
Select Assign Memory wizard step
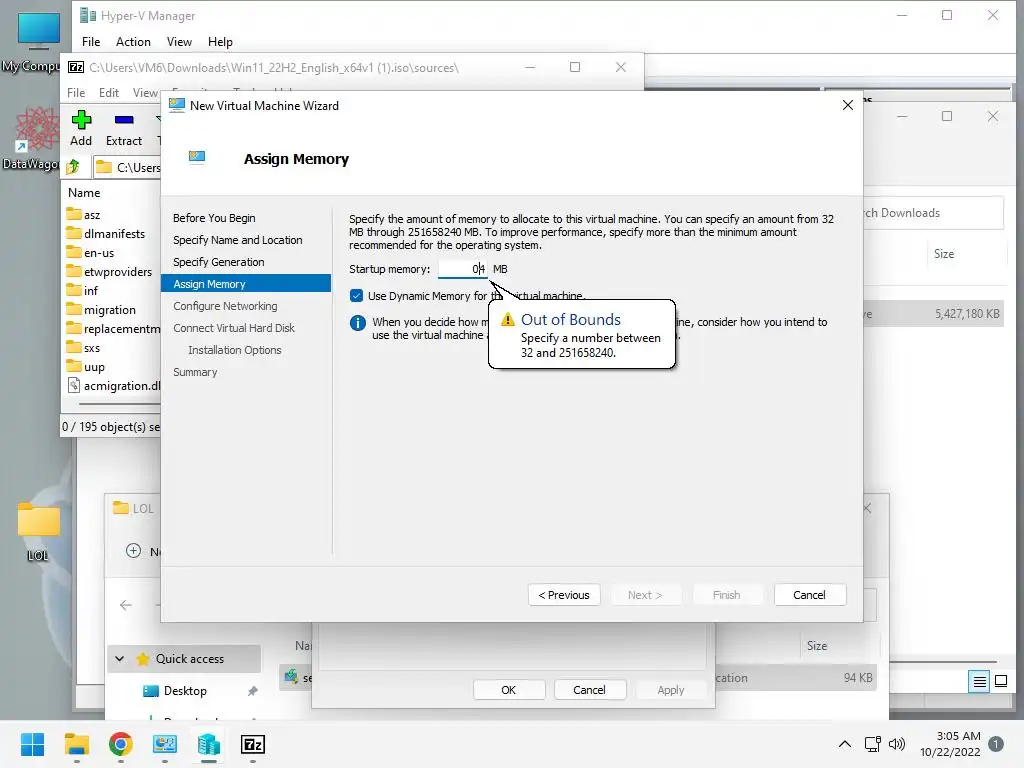(246, 284)
